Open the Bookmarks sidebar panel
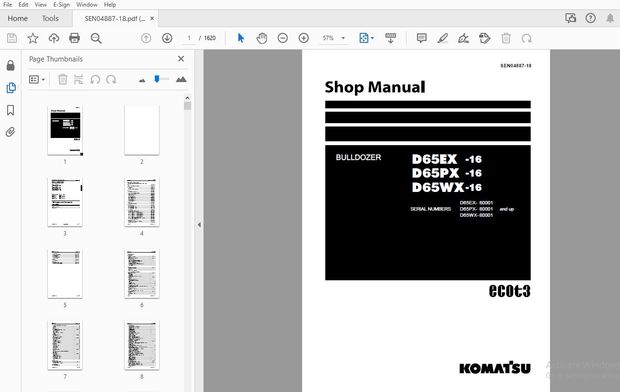Viewport: 620px width, 392px height. point(11,110)
